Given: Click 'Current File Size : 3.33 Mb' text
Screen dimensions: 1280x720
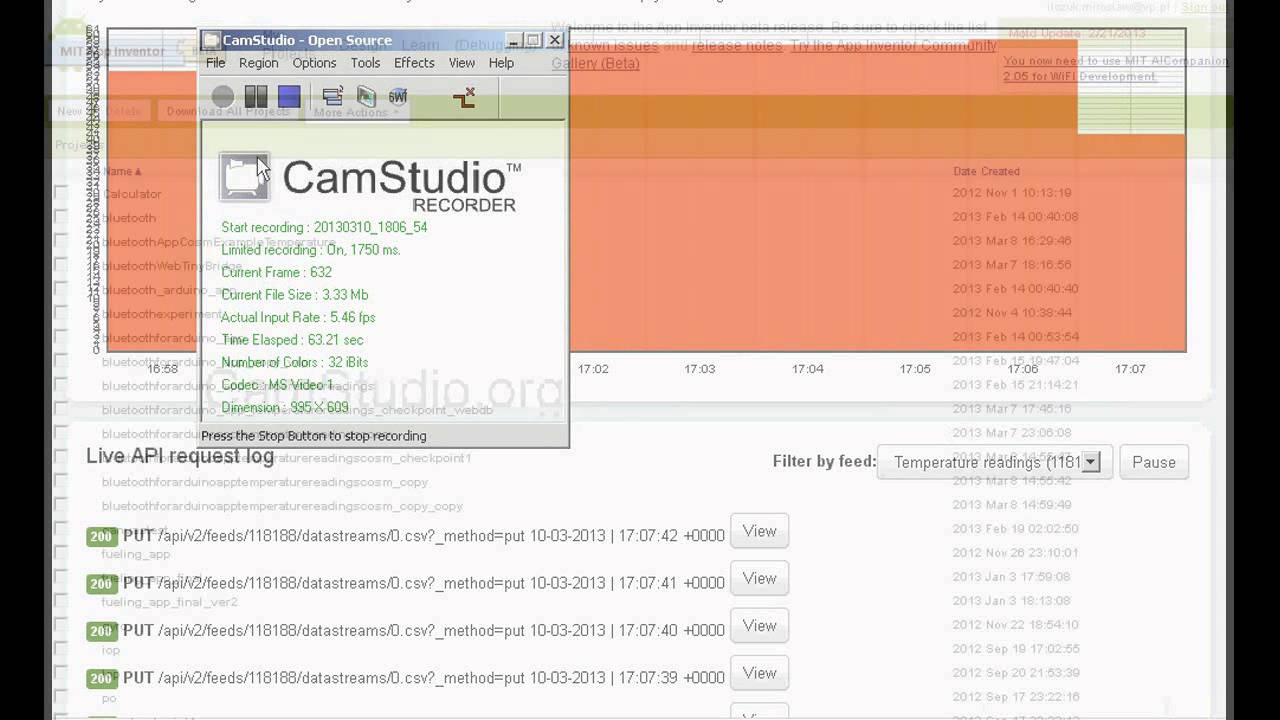Looking at the screenshot, I should coord(295,295).
